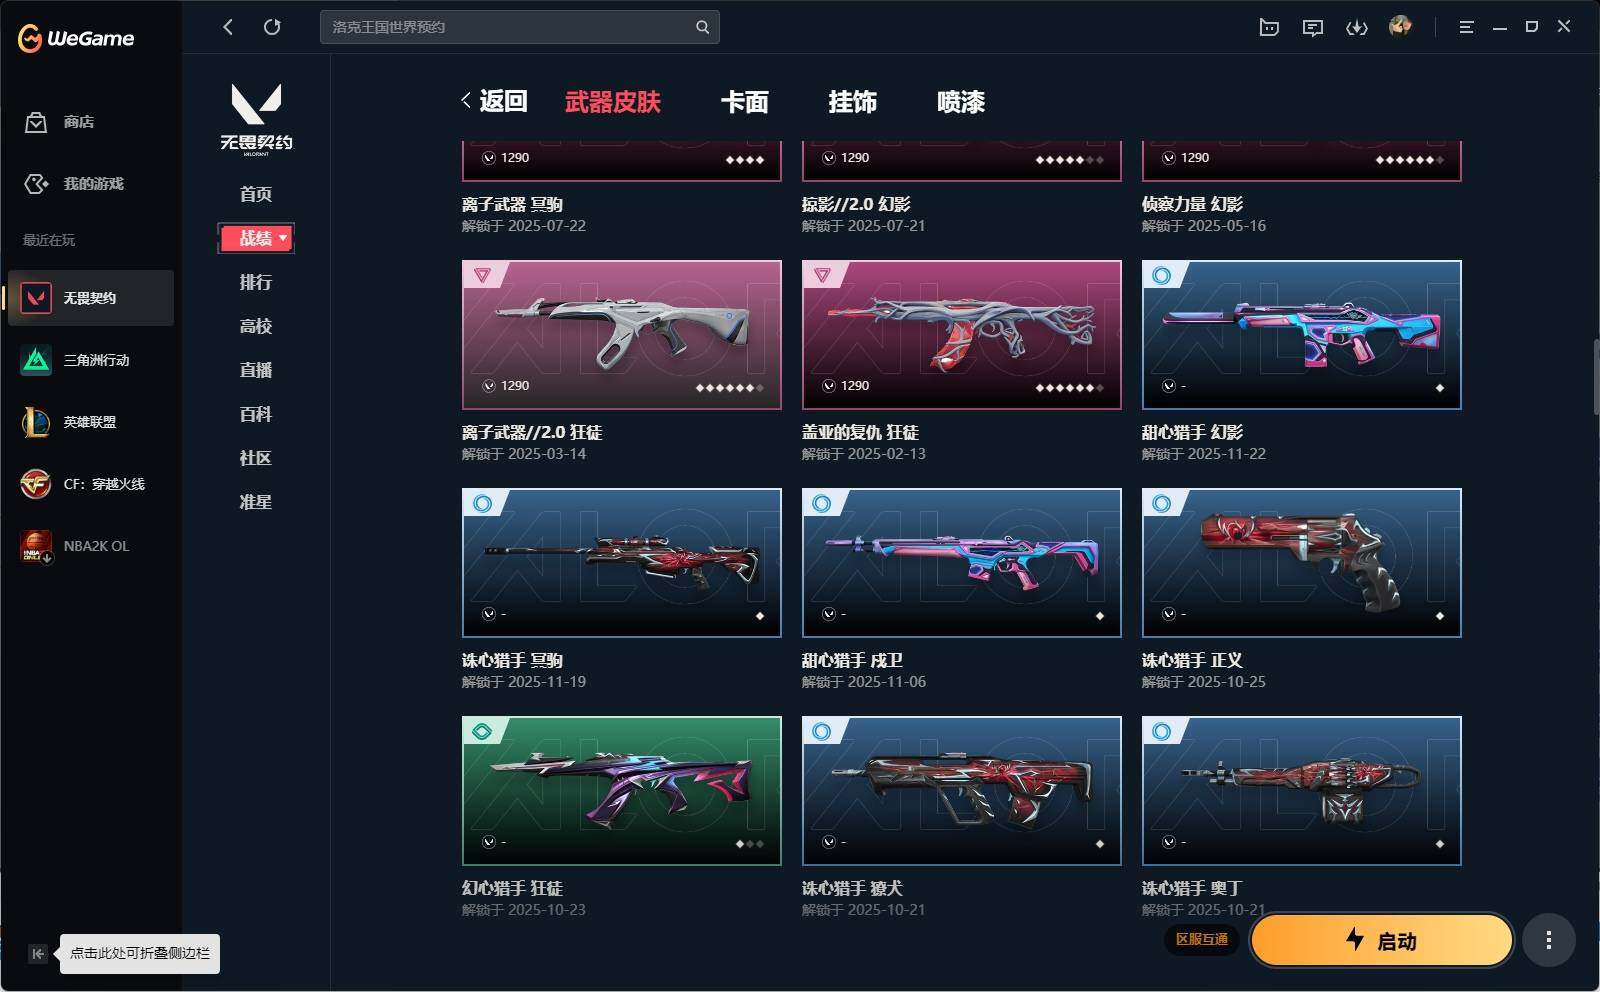Open 我的游戏 gamepad icon
The height and width of the screenshot is (992, 1600).
36,184
